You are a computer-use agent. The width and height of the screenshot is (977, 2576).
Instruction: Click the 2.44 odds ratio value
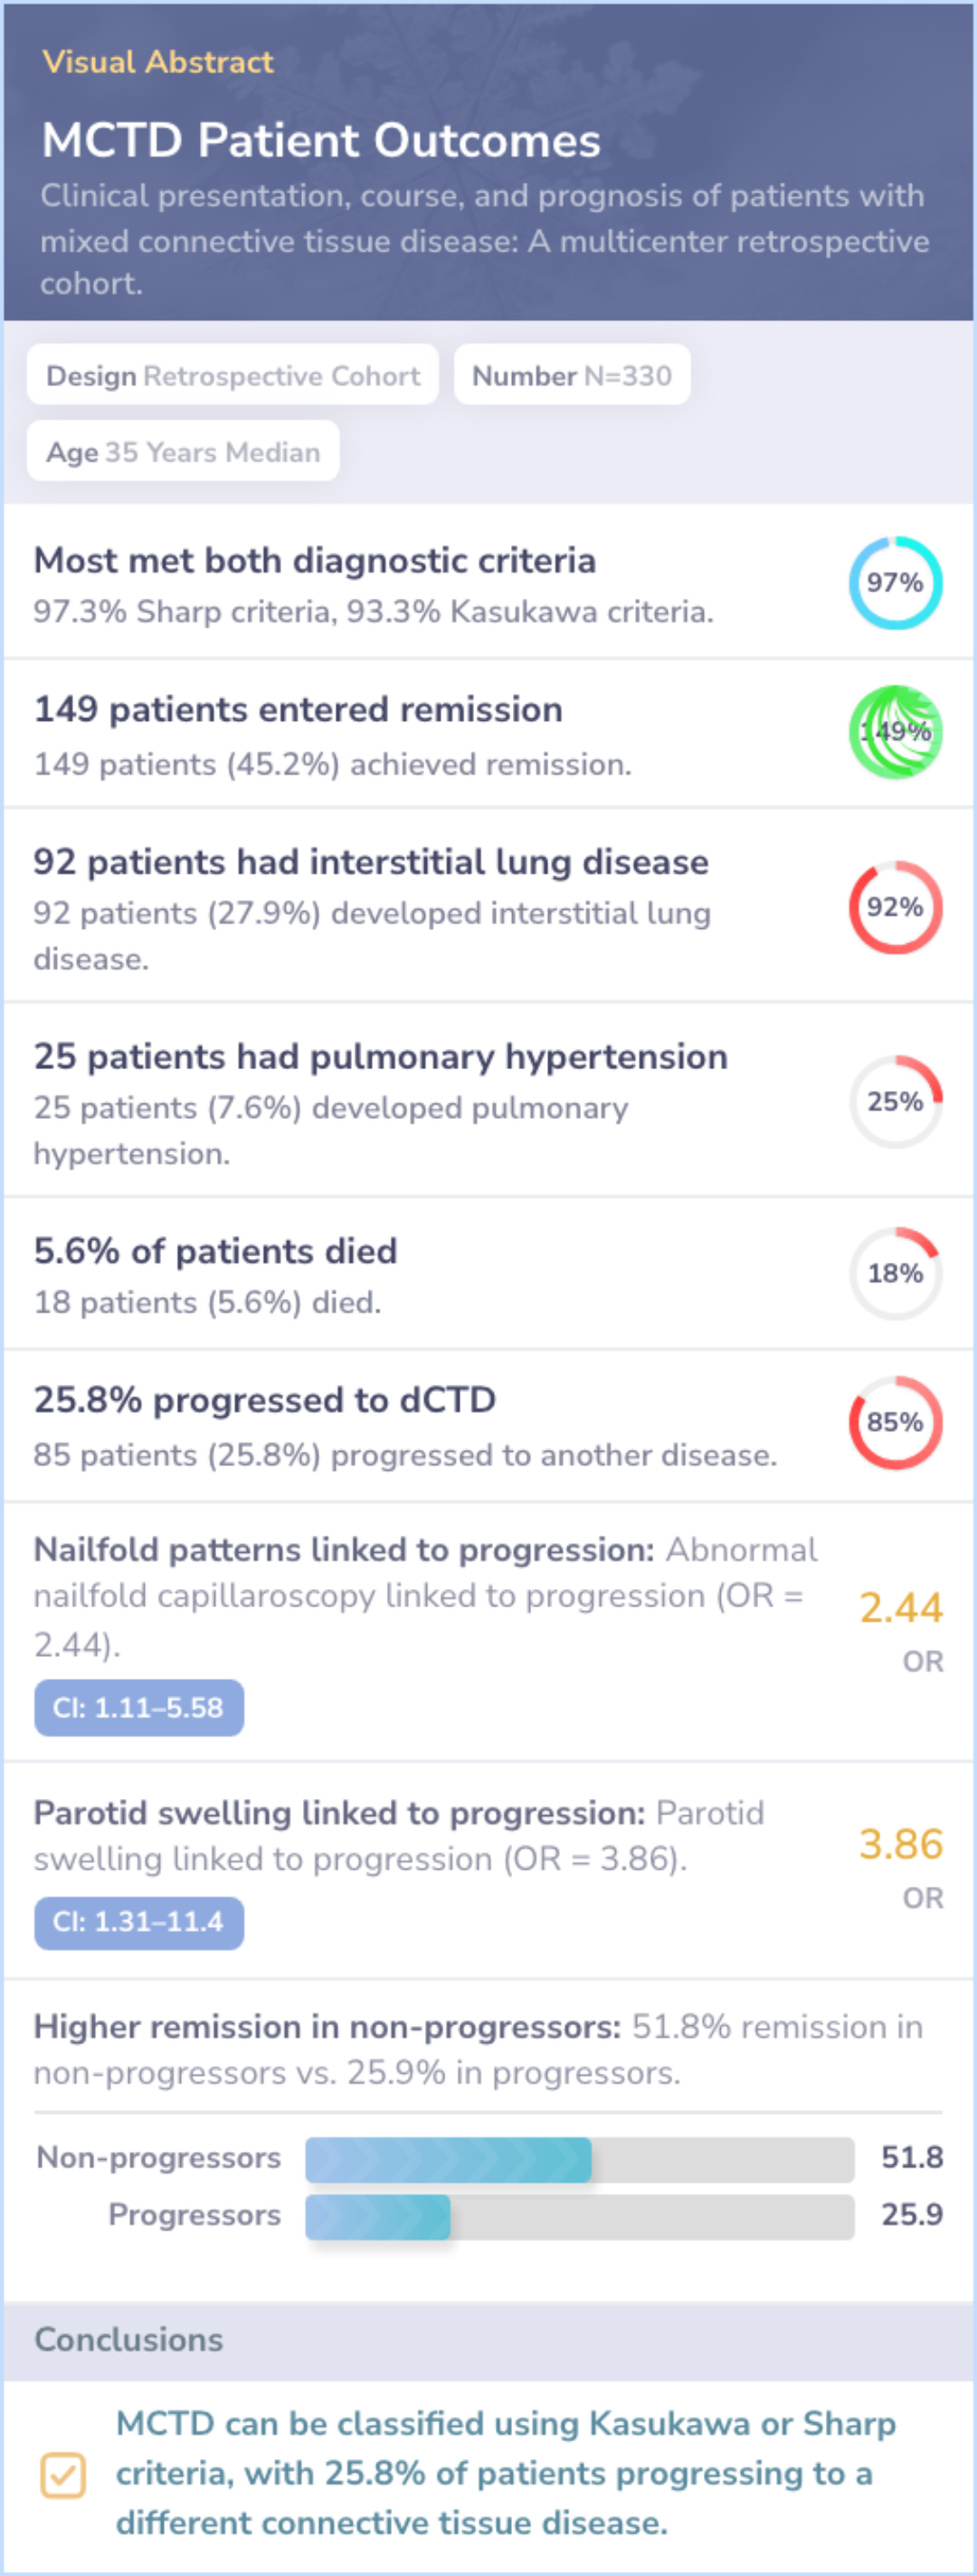(900, 1608)
